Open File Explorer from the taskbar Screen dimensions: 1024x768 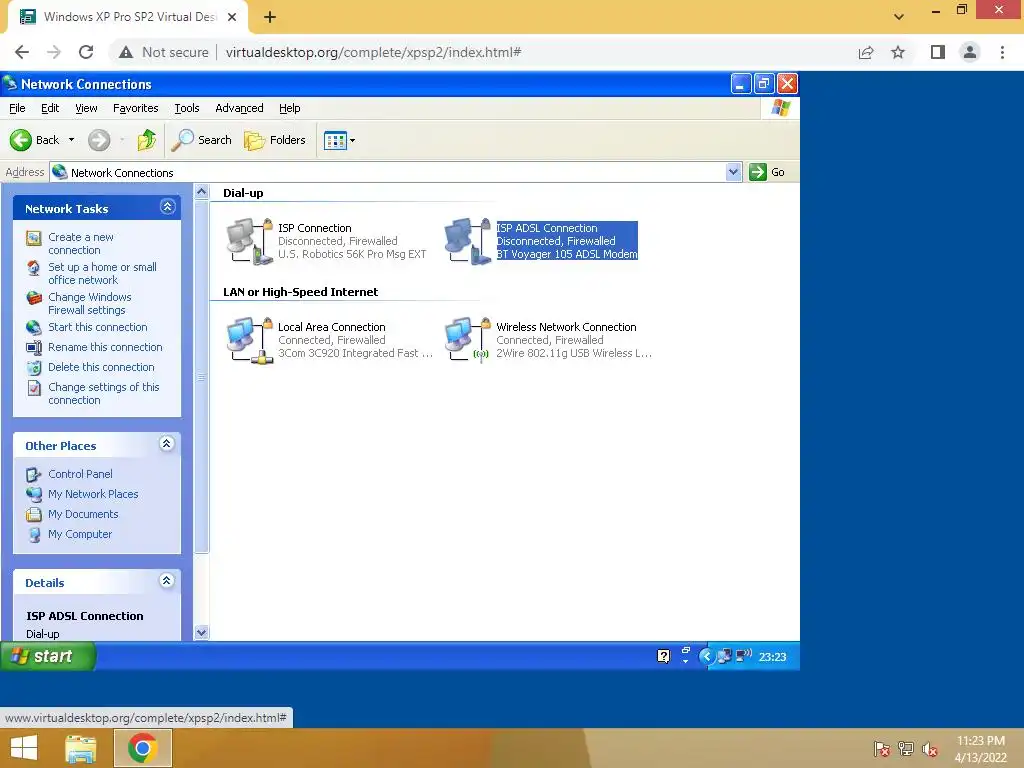pos(81,748)
